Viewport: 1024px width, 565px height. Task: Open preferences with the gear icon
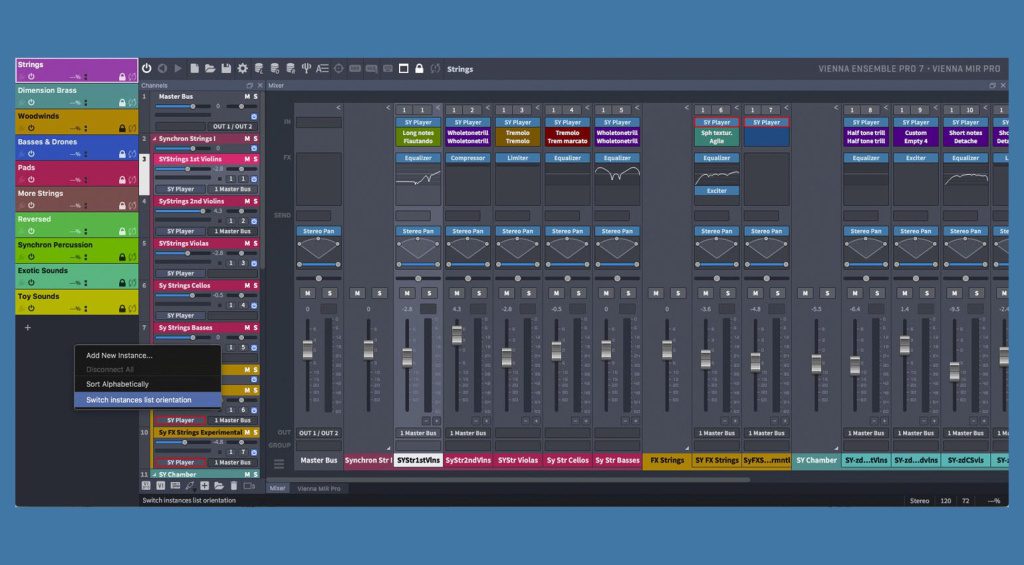242,69
